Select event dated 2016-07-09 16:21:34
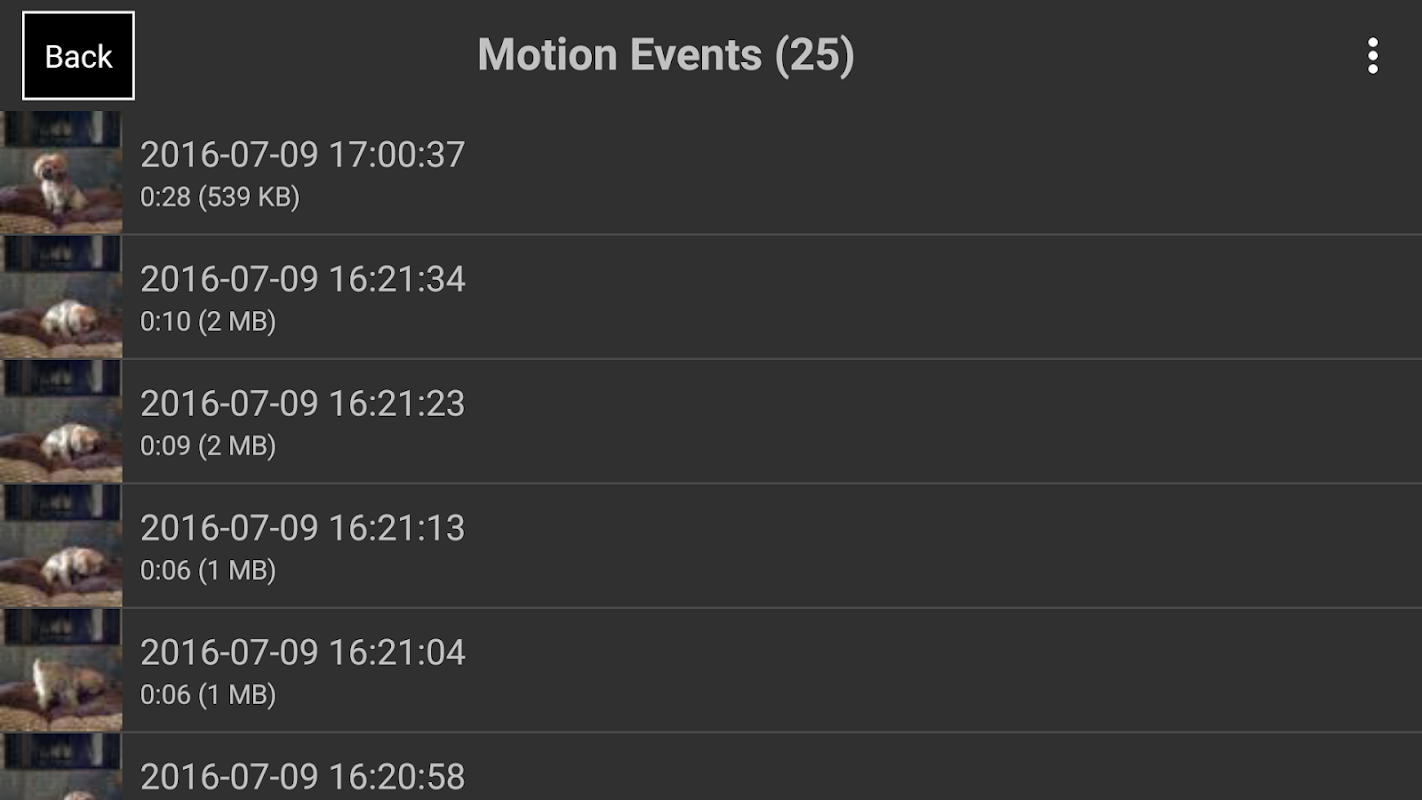The height and width of the screenshot is (800, 1422). point(302,279)
